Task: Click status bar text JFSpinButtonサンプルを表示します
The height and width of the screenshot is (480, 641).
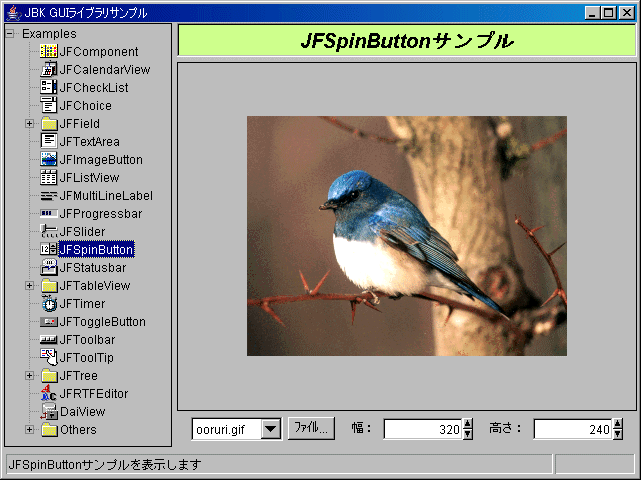Action: (105, 464)
